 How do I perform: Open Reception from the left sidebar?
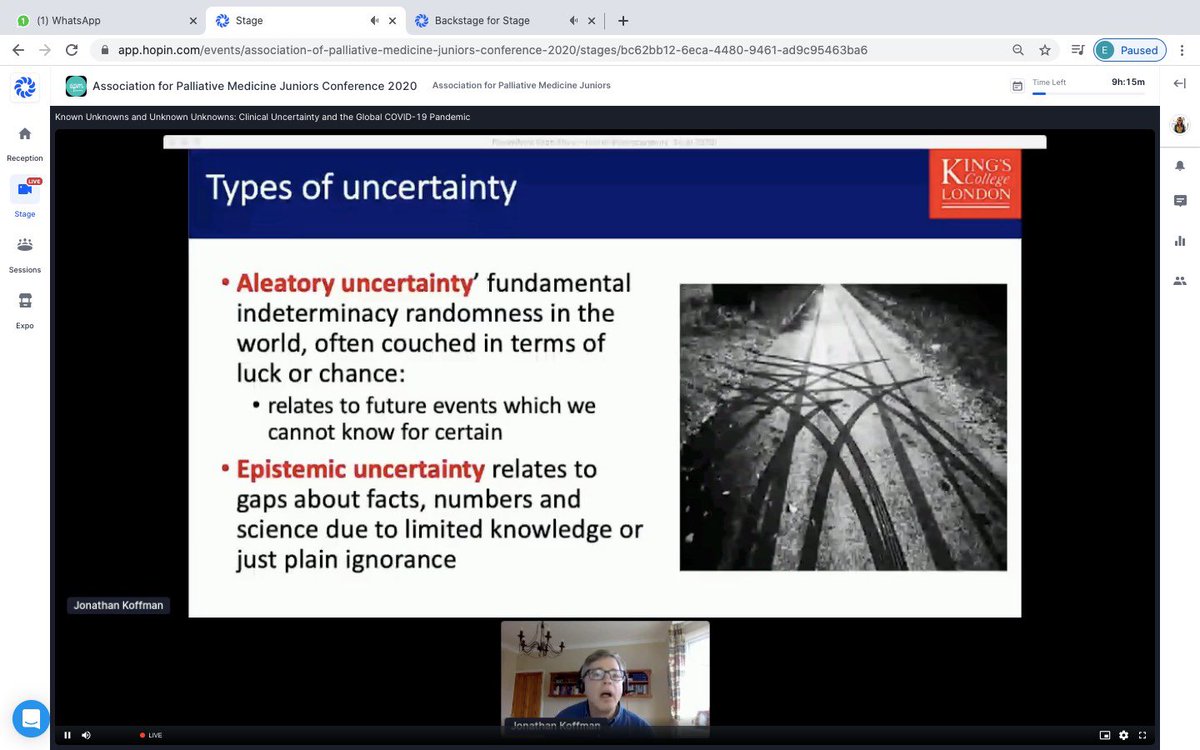click(25, 143)
